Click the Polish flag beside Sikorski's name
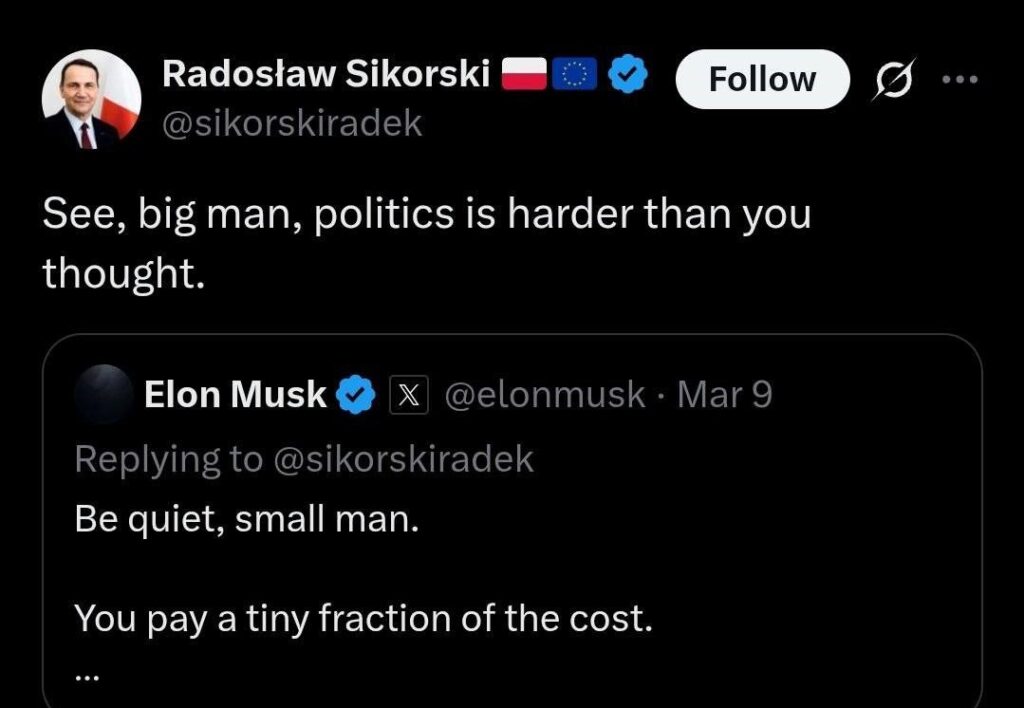The height and width of the screenshot is (708, 1024). (523, 75)
